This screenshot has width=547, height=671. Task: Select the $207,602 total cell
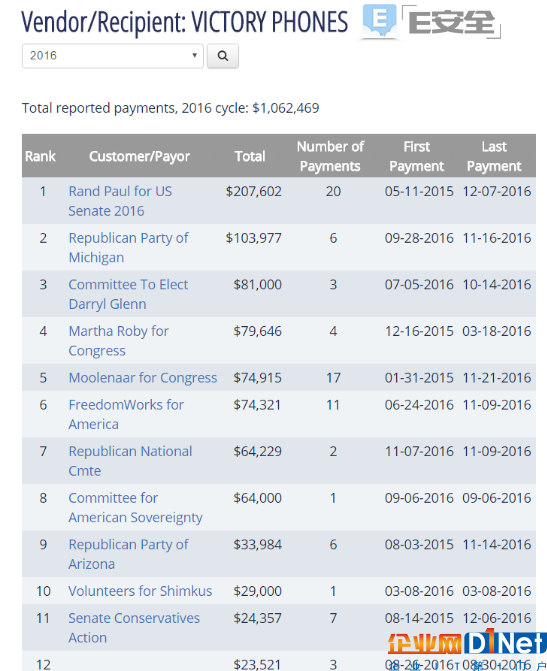[254, 191]
